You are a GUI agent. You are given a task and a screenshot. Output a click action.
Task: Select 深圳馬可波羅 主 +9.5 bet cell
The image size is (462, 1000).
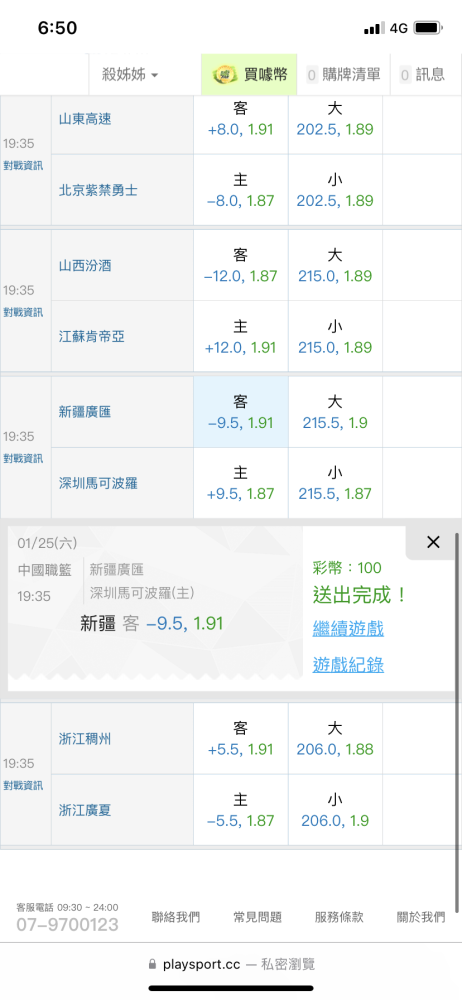tap(241, 483)
